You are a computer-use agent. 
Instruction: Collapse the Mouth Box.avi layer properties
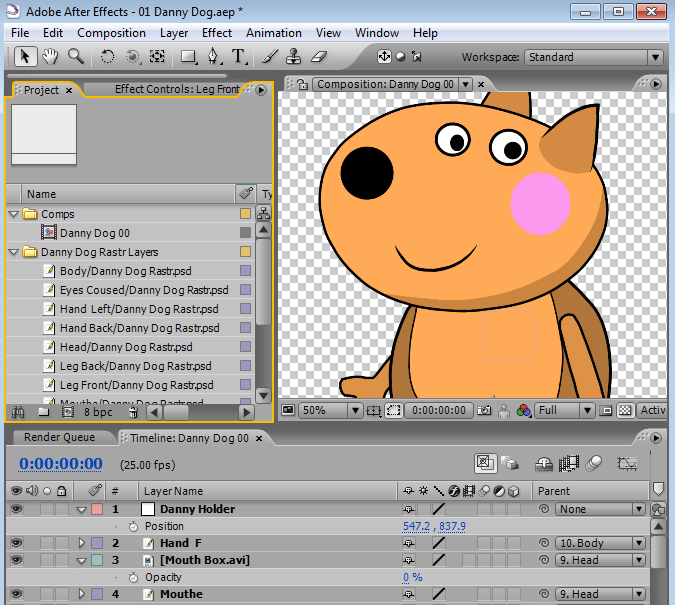coord(81,560)
